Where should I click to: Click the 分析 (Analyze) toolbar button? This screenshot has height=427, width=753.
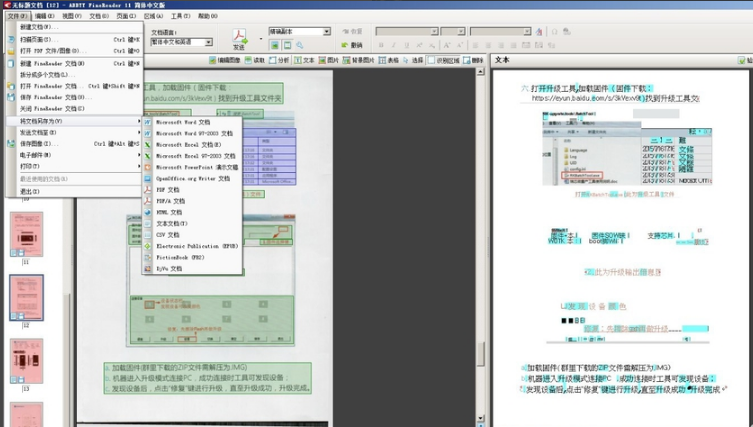tap(279, 60)
